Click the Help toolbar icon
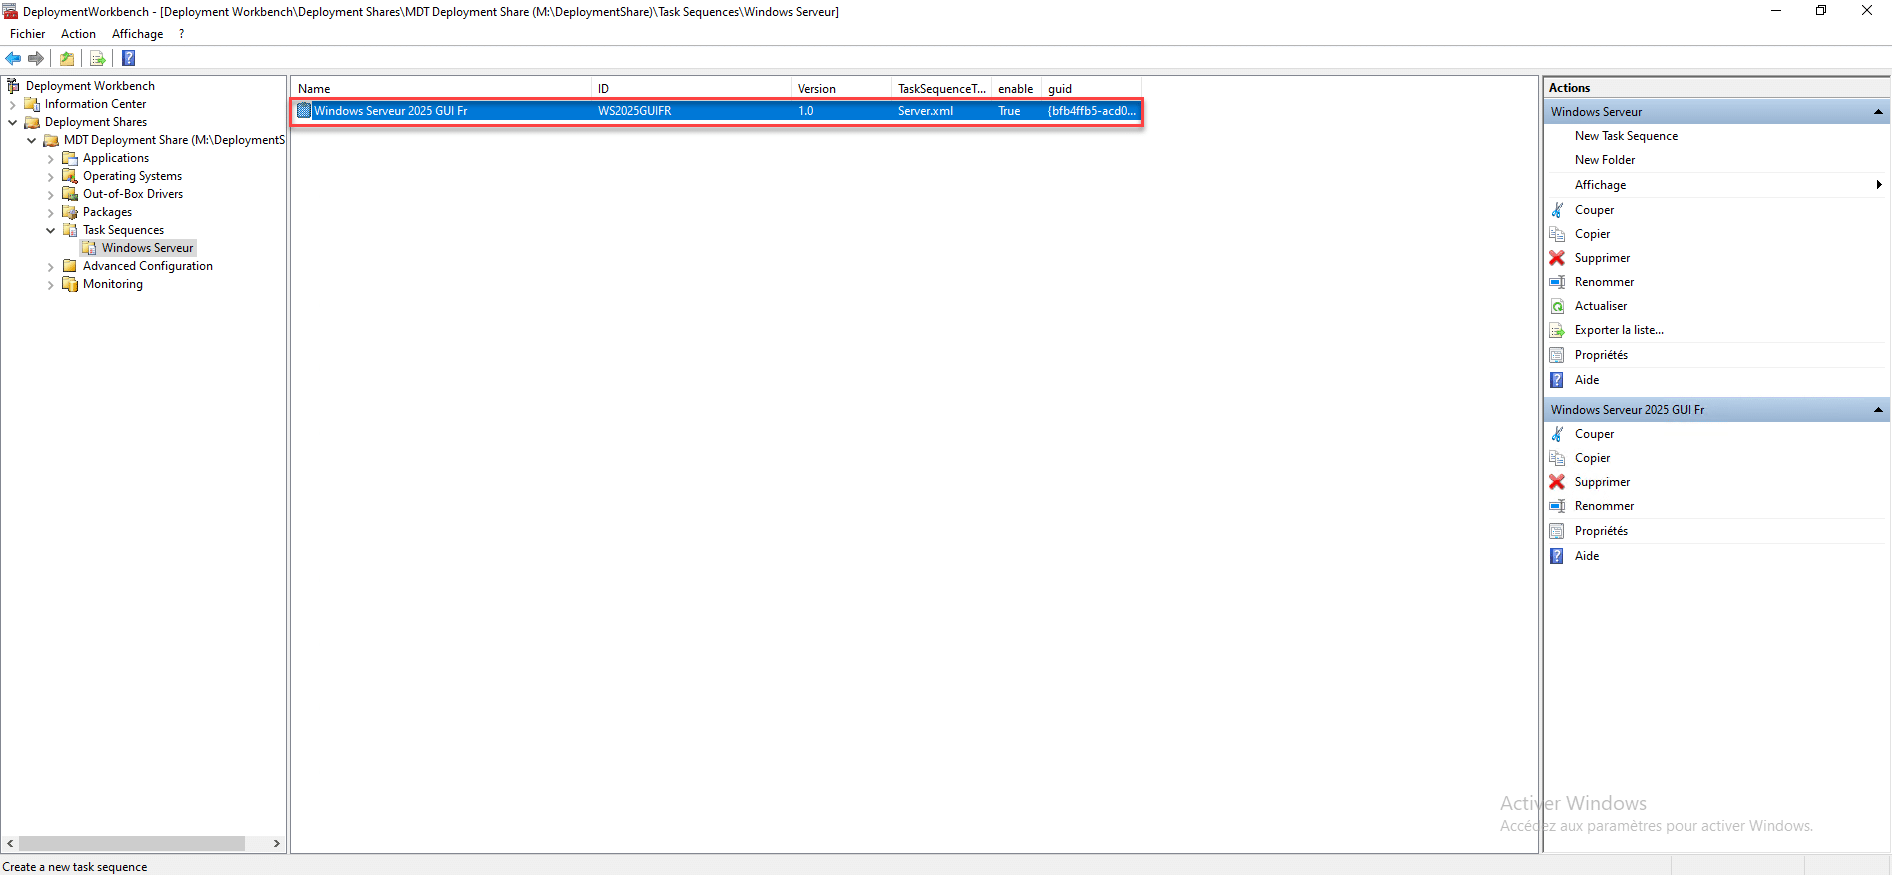This screenshot has width=1892, height=875. [128, 58]
